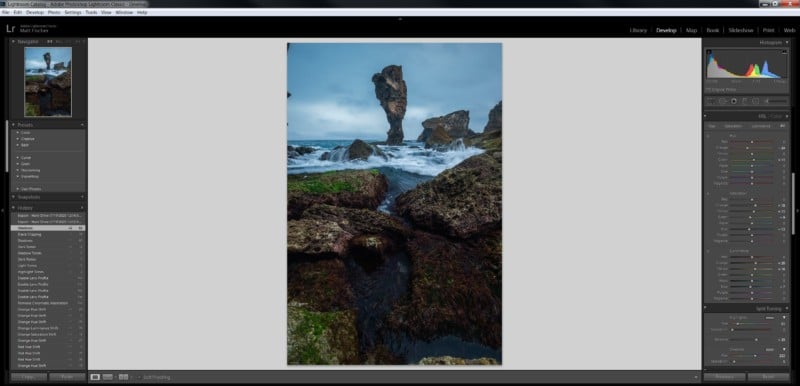The width and height of the screenshot is (800, 386).
Task: Switch to the Slideshow module
Action: point(741,30)
